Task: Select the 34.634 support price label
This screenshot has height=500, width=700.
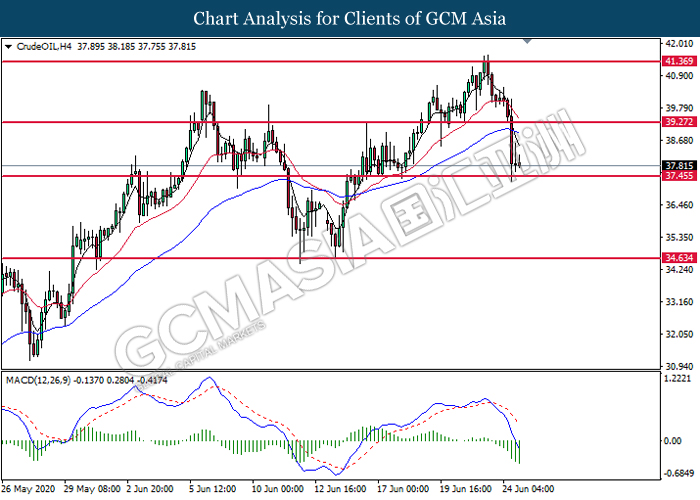Action: coord(679,258)
